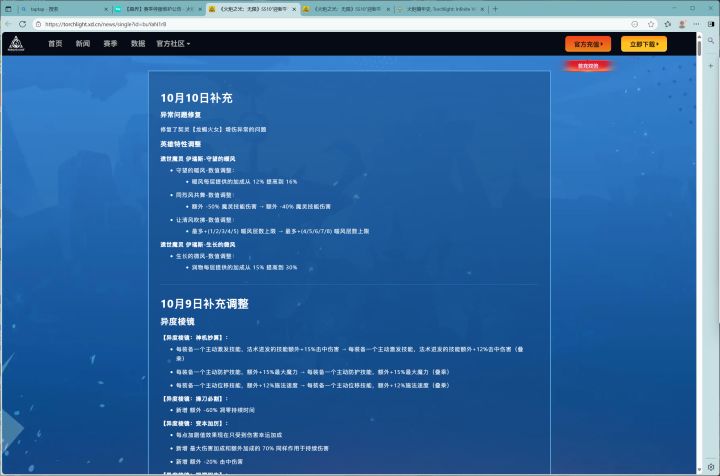Click the subheading 英雄特性调整

(180, 144)
